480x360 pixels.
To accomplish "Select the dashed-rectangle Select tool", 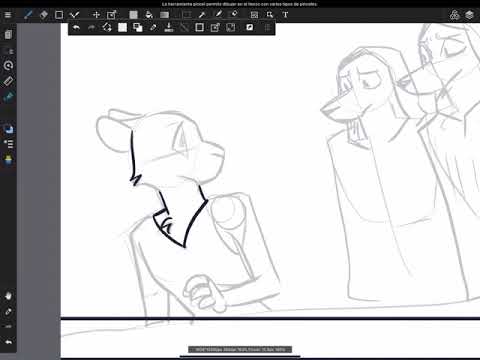I will [x=187, y=15].
